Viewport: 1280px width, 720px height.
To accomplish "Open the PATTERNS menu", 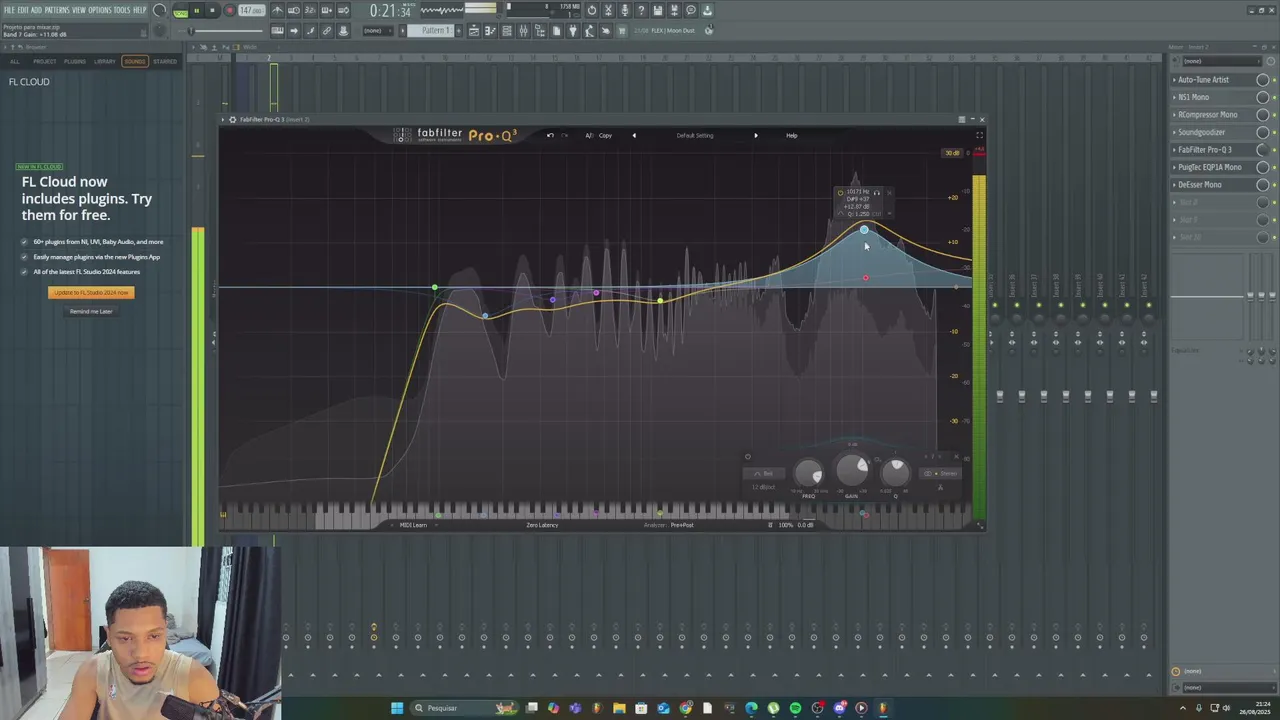I will tap(57, 10).
